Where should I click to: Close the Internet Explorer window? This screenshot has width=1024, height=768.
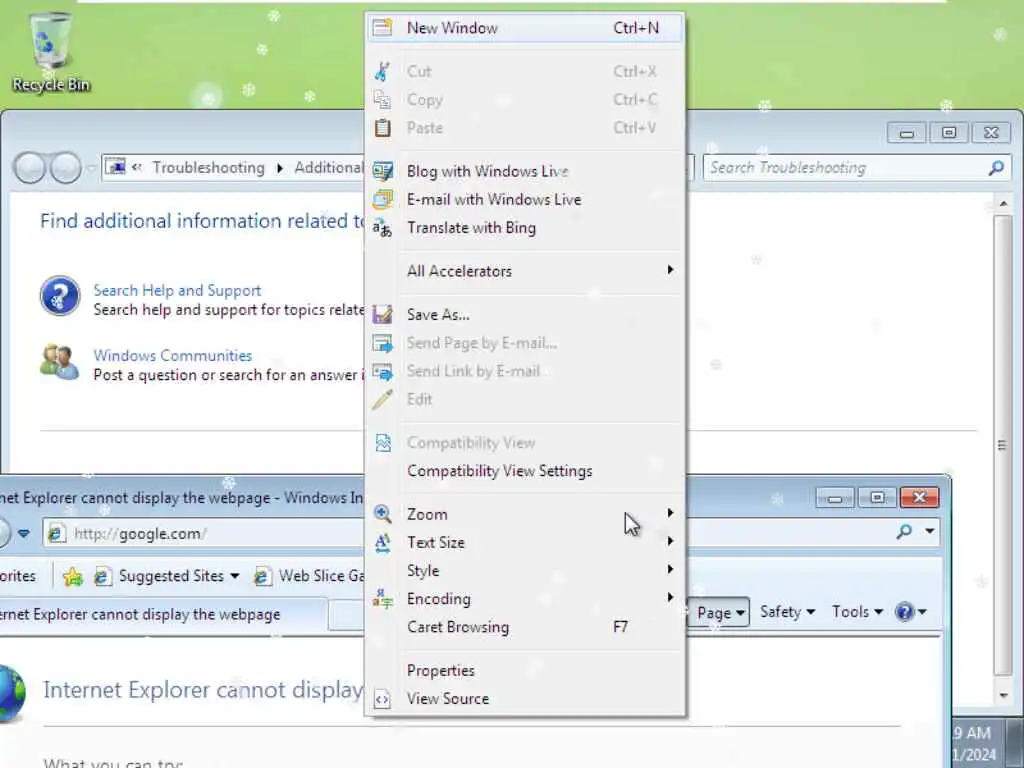coord(919,498)
